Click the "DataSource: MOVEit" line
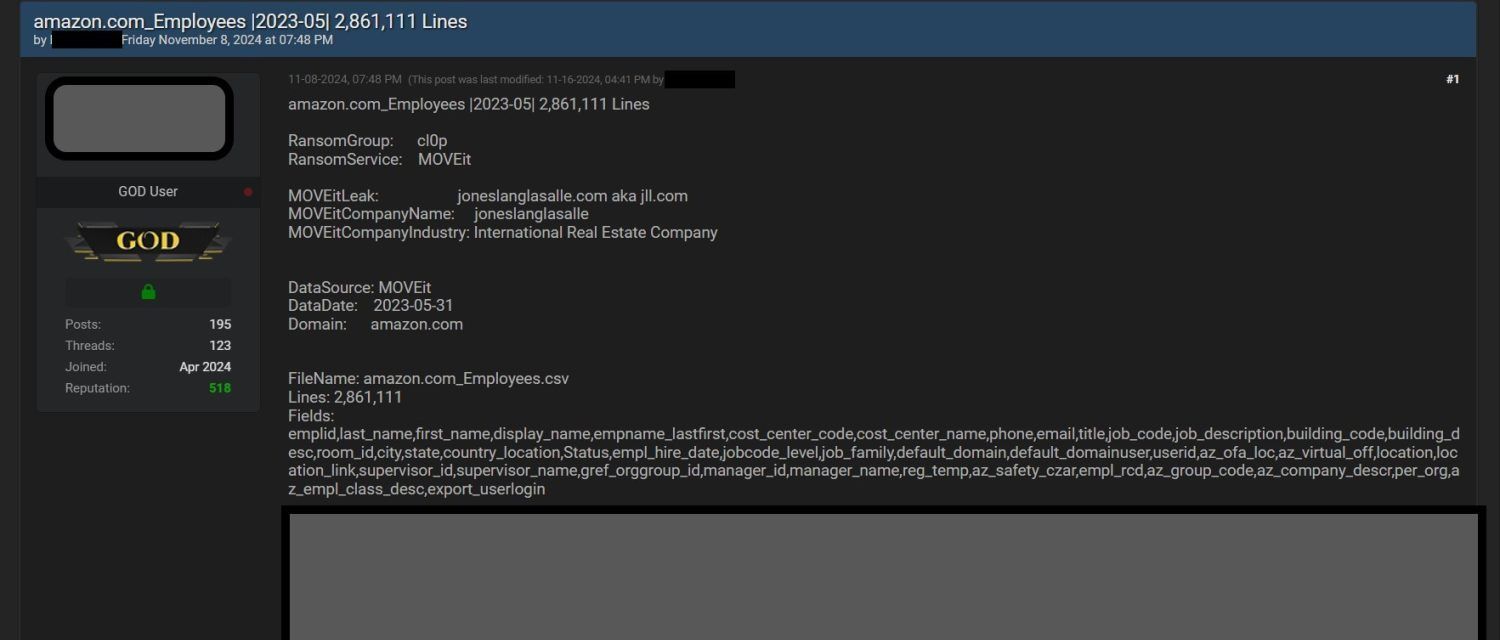The height and width of the screenshot is (640, 1500). [360, 288]
